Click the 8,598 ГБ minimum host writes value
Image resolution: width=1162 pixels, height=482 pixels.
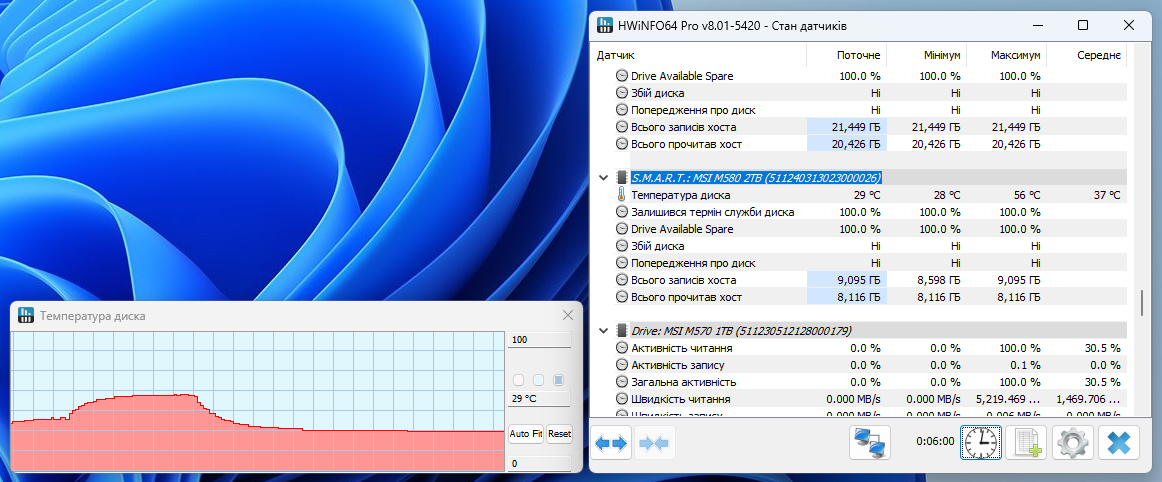pos(940,280)
